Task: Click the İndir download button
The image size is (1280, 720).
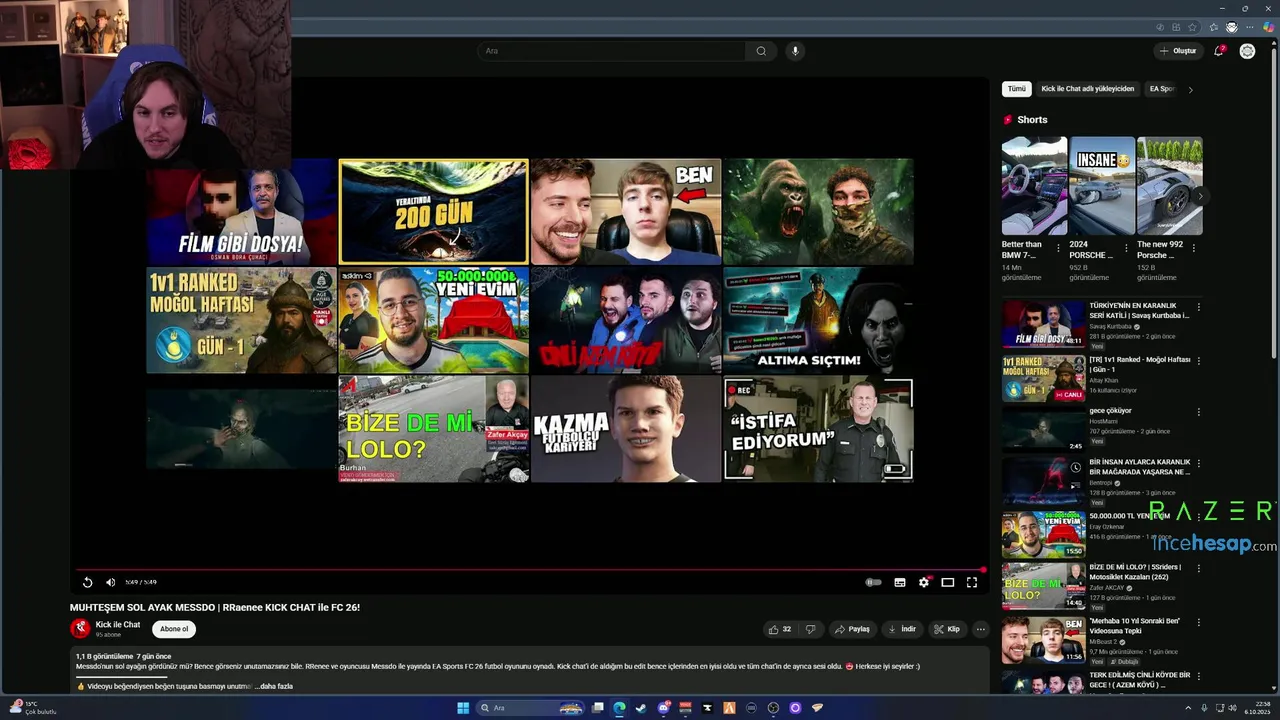Action: [x=902, y=629]
